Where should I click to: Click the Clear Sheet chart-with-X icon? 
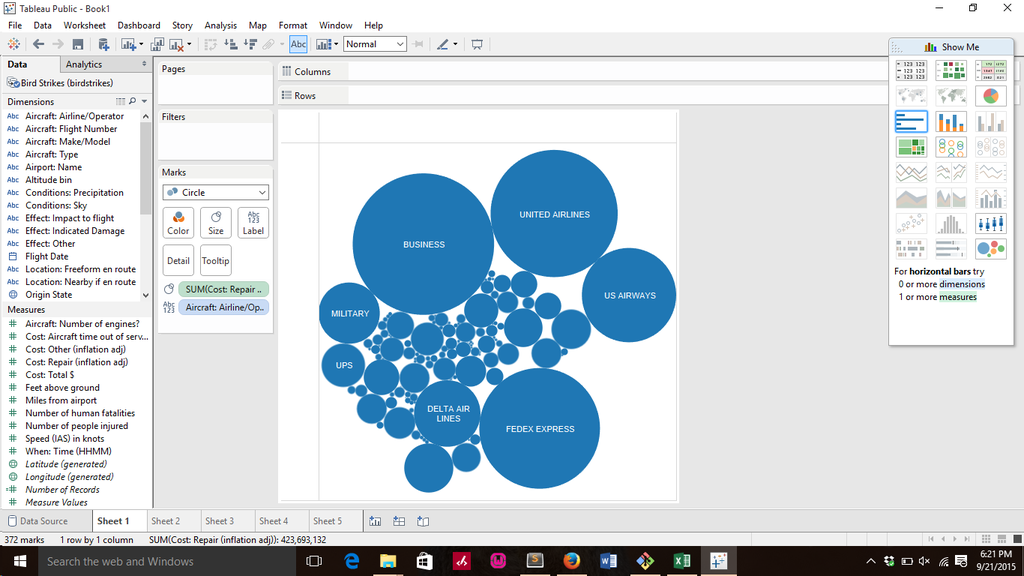click(176, 44)
